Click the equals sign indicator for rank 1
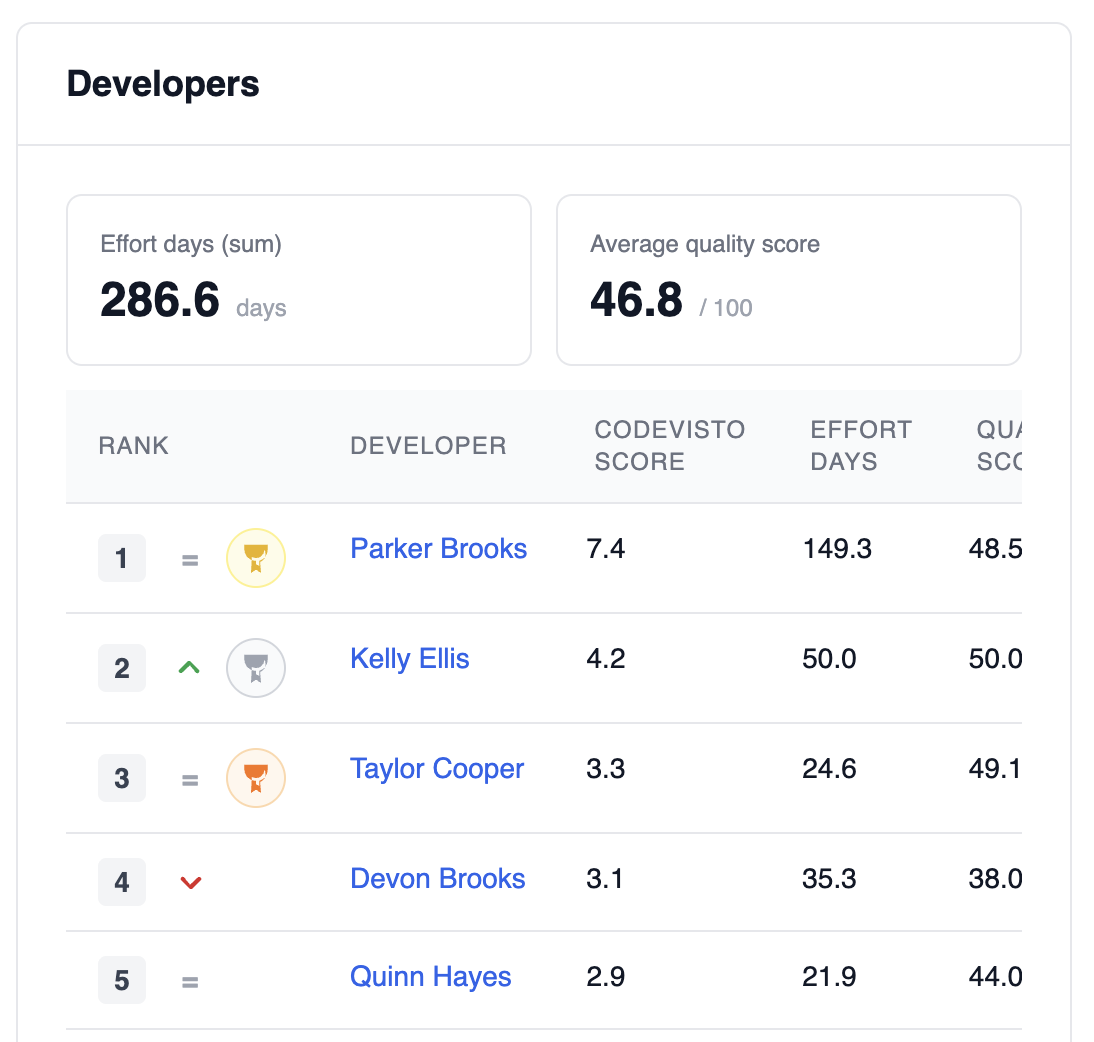Viewport: 1094px width, 1042px height. tap(190, 561)
